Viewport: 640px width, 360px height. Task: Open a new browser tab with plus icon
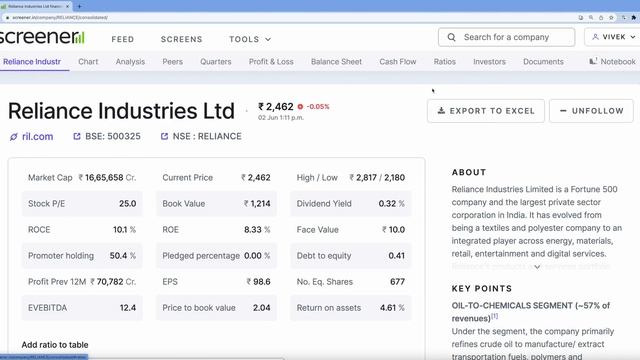pos(79,6)
